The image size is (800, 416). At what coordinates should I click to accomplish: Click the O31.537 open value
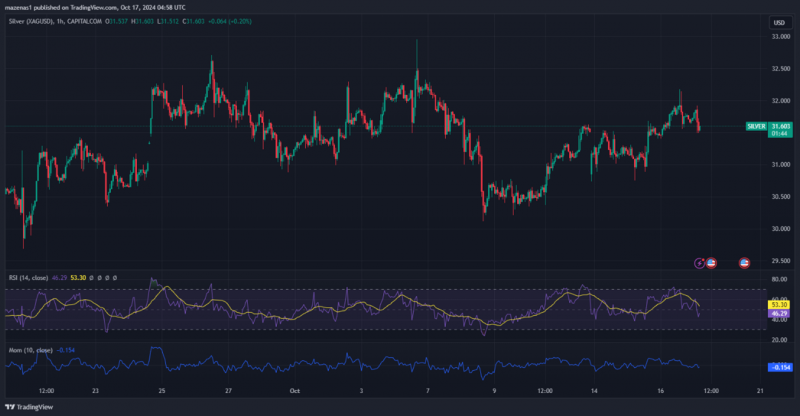(x=116, y=21)
